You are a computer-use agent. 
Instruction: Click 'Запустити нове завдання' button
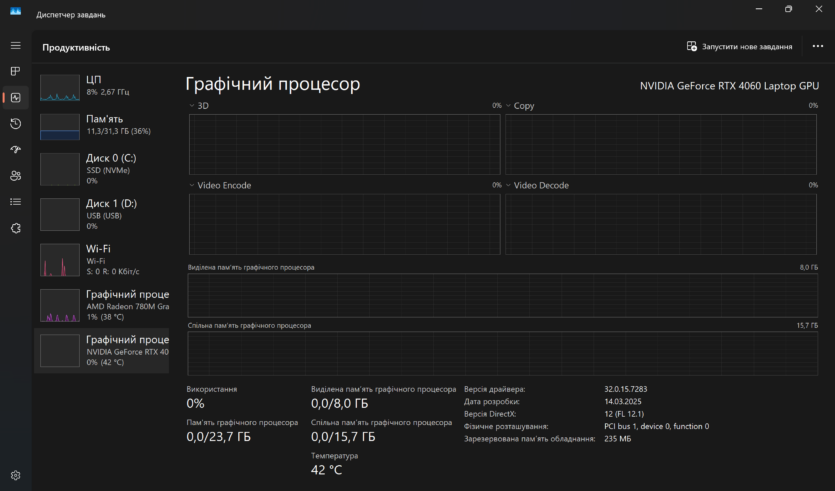[x=739, y=46]
